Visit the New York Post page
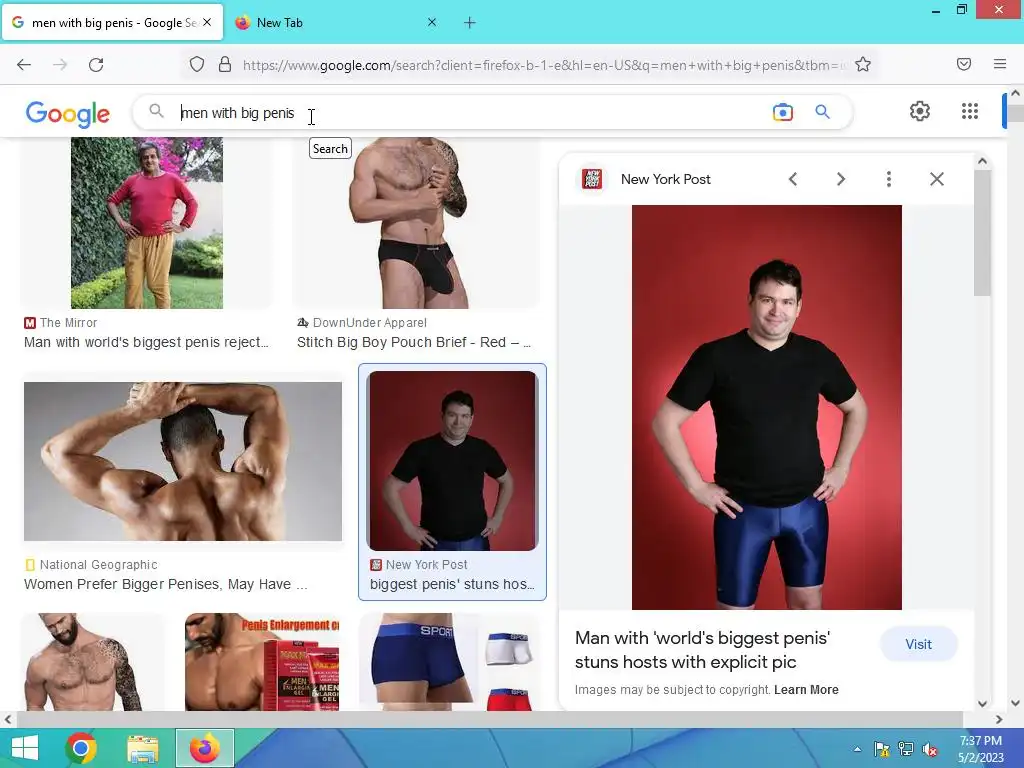The width and height of the screenshot is (1024, 768). pos(918,645)
